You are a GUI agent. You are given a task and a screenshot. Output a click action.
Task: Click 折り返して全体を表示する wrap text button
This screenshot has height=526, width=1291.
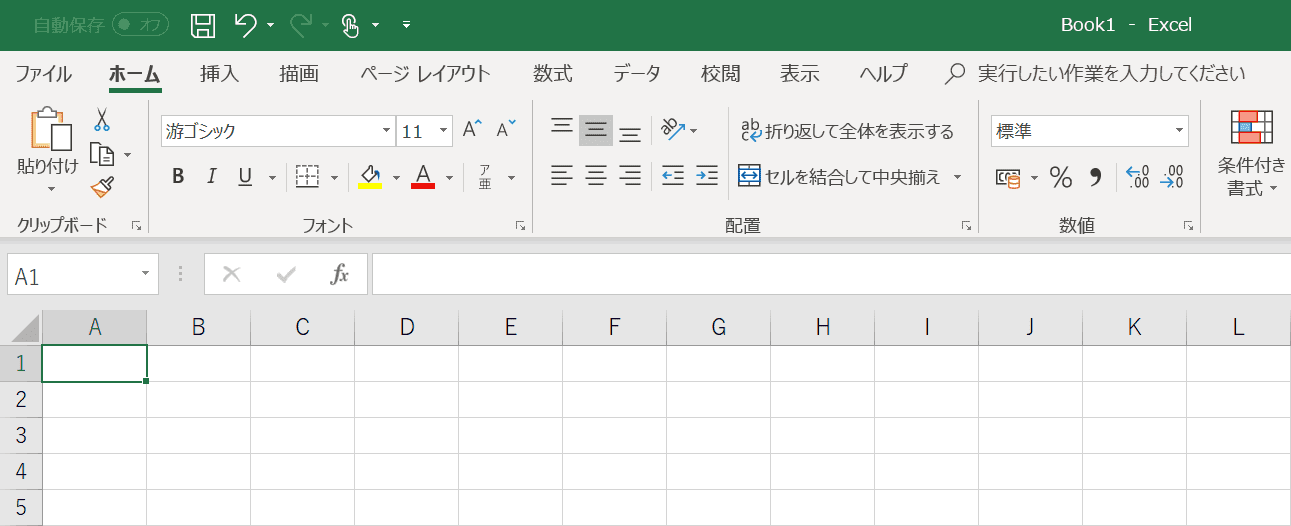click(847, 131)
